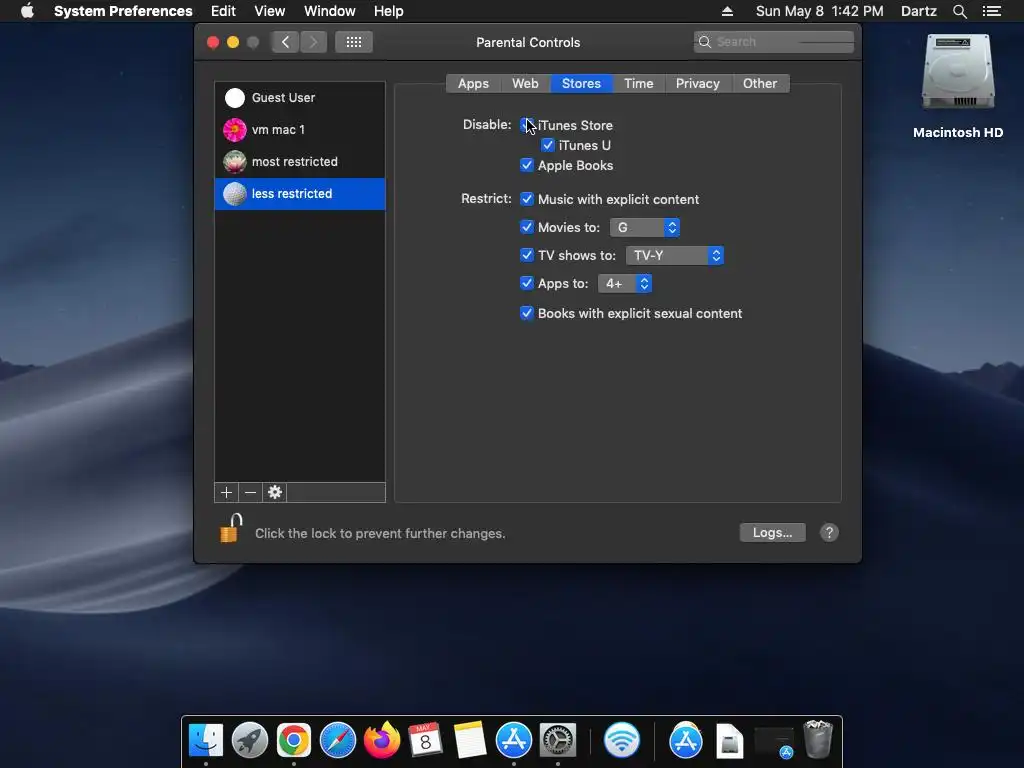Viewport: 1024px width, 768px height.
Task: Launch Launchpad rocket icon in dock
Action: point(249,740)
